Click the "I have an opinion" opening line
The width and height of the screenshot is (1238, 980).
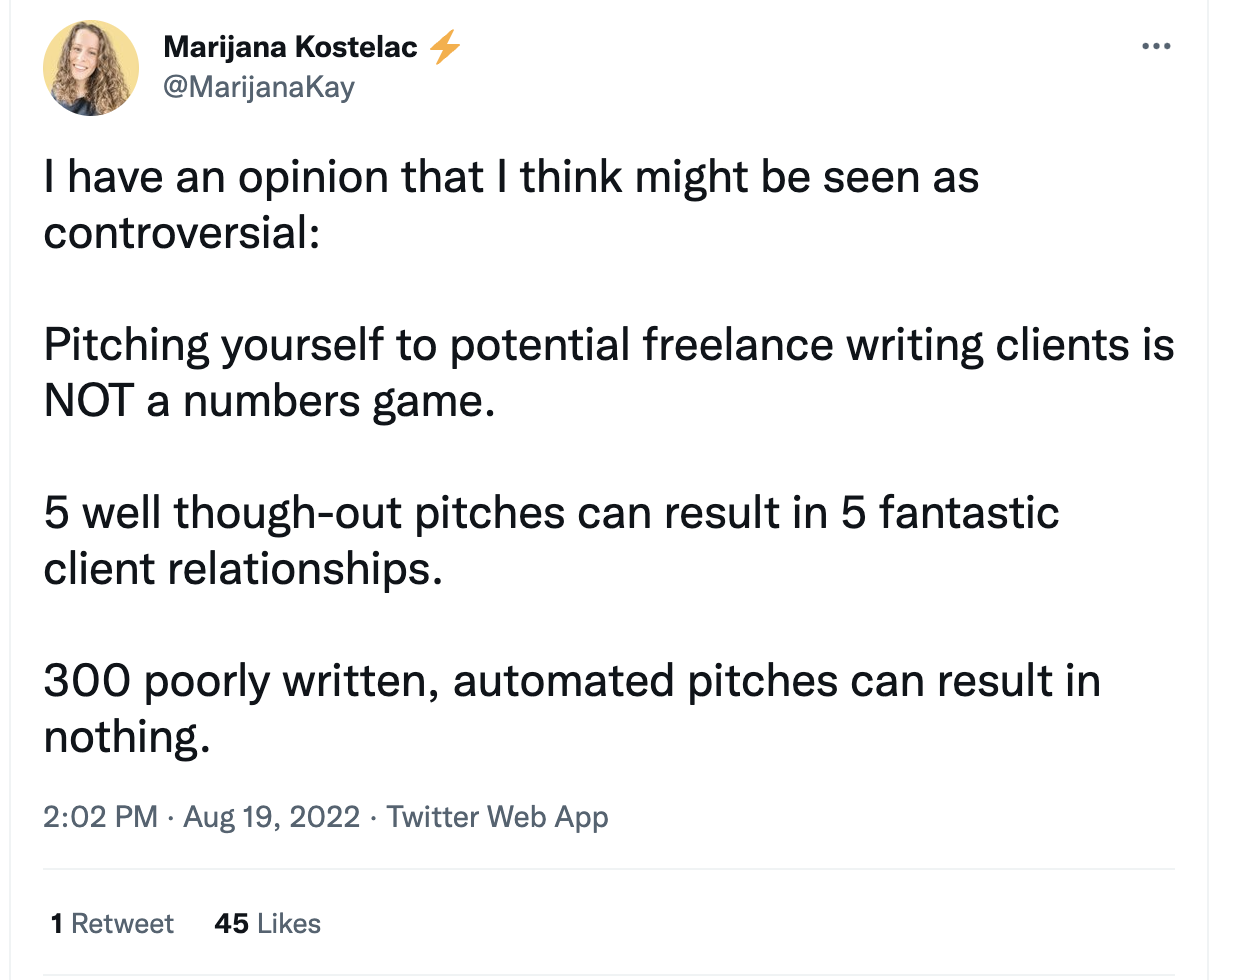510,177
